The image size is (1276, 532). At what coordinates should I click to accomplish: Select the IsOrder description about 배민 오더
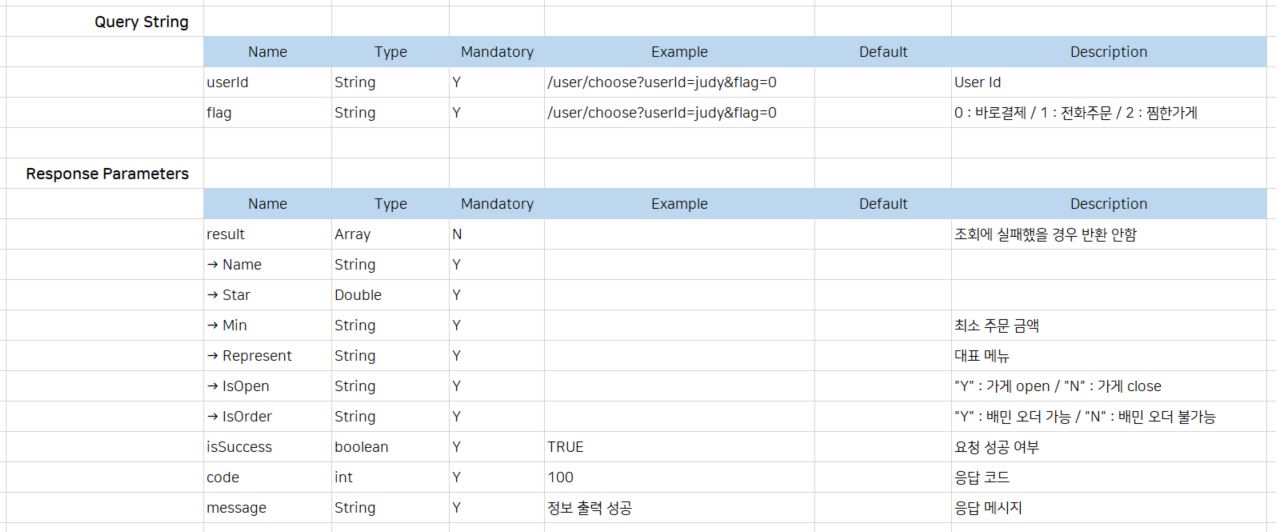click(1085, 417)
